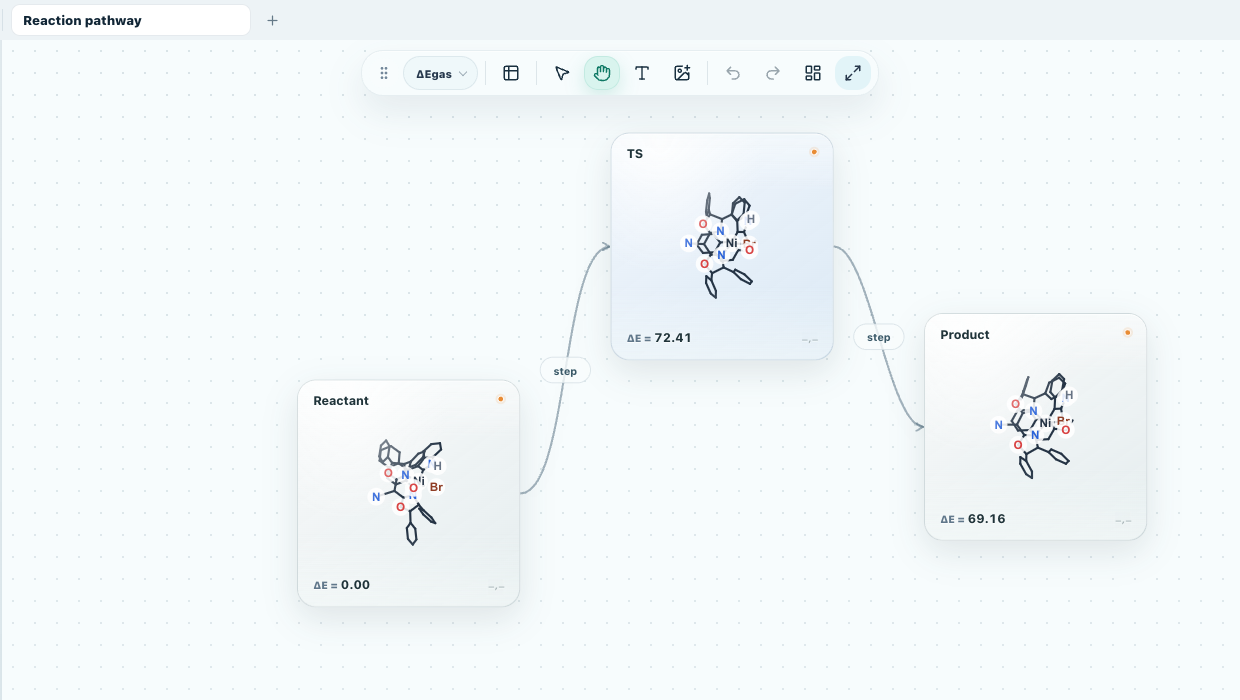Select the Text tool
1240x700 pixels.
(642, 73)
